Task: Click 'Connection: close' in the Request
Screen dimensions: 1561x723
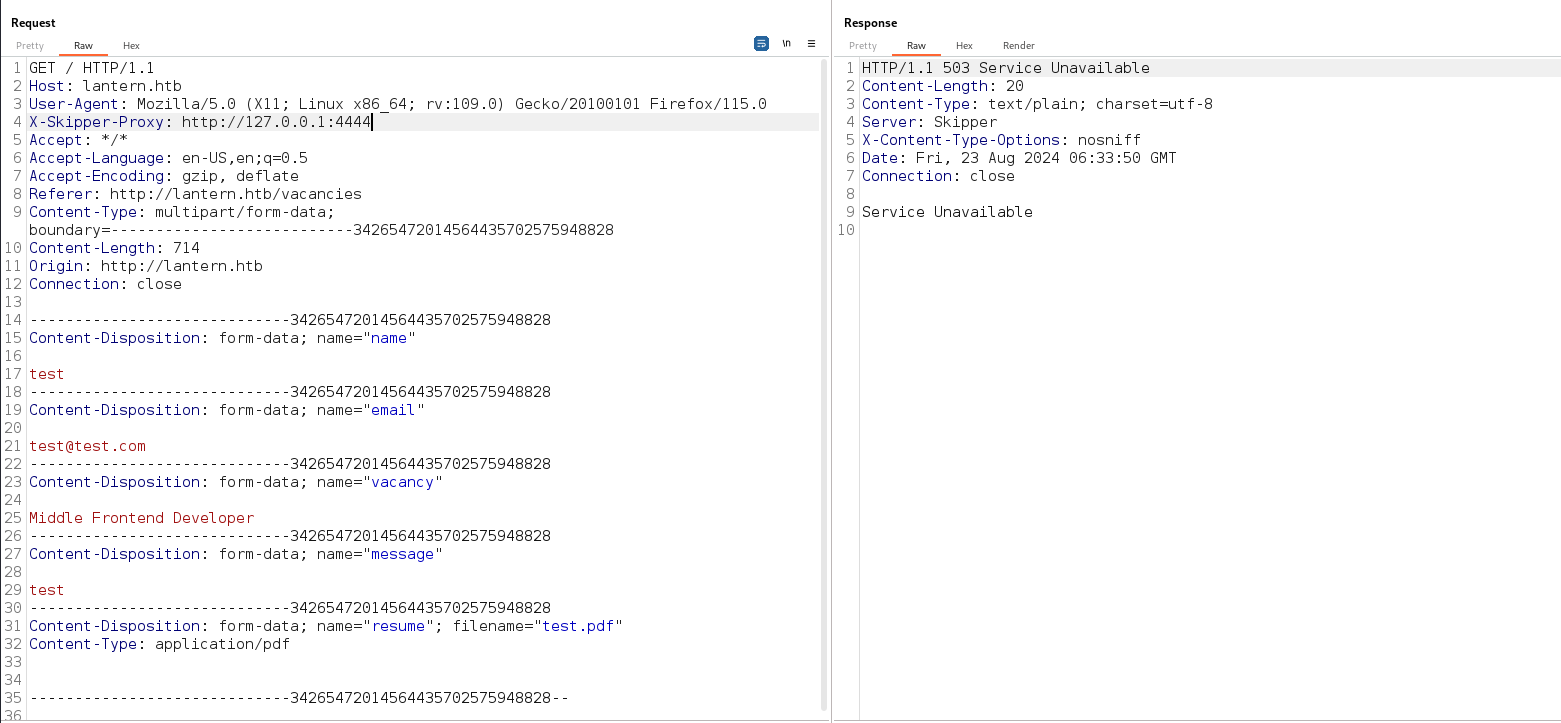Action: point(105,284)
